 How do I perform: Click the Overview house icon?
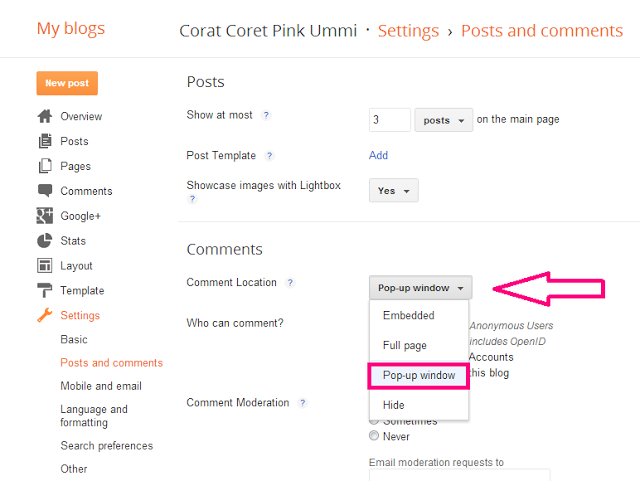pyautogui.click(x=44, y=116)
